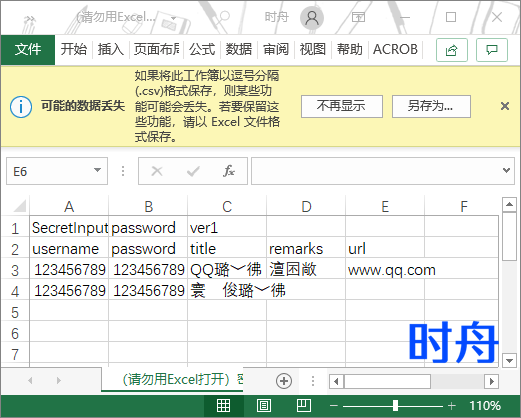Click the horizontal scrollbar thumb
Viewport: 521px width, 418px height.
pyautogui.click(x=387, y=381)
